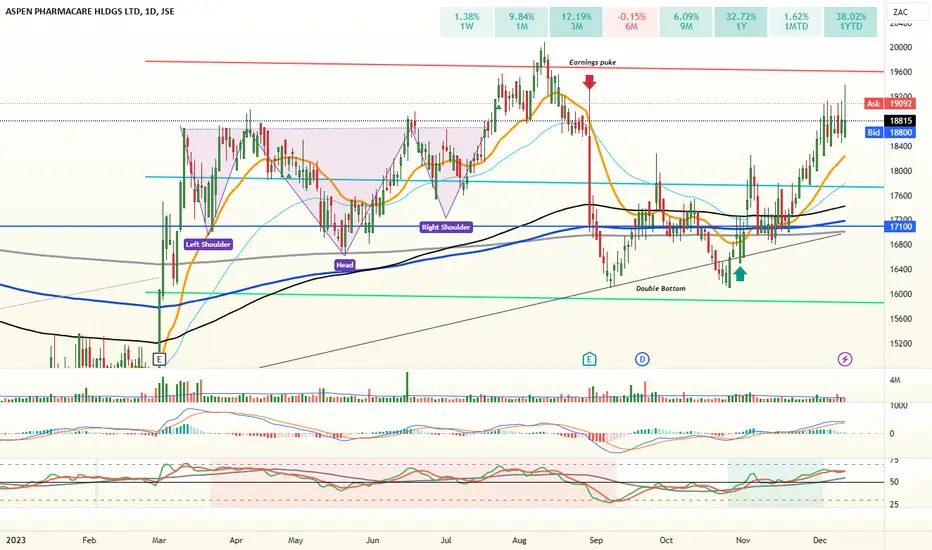The height and width of the screenshot is (550, 932).
Task: Select the 1Y 32.72% performance box
Action: (741, 22)
